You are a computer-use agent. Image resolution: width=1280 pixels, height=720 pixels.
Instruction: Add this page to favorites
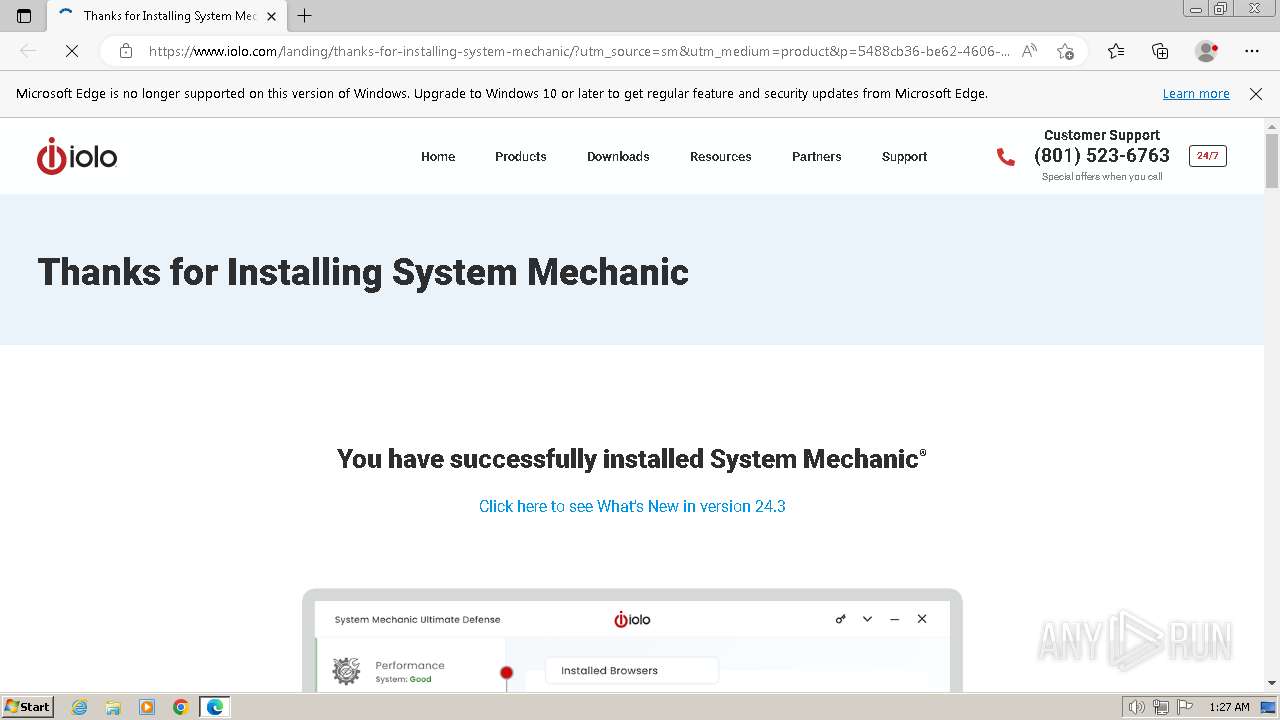pos(1065,51)
